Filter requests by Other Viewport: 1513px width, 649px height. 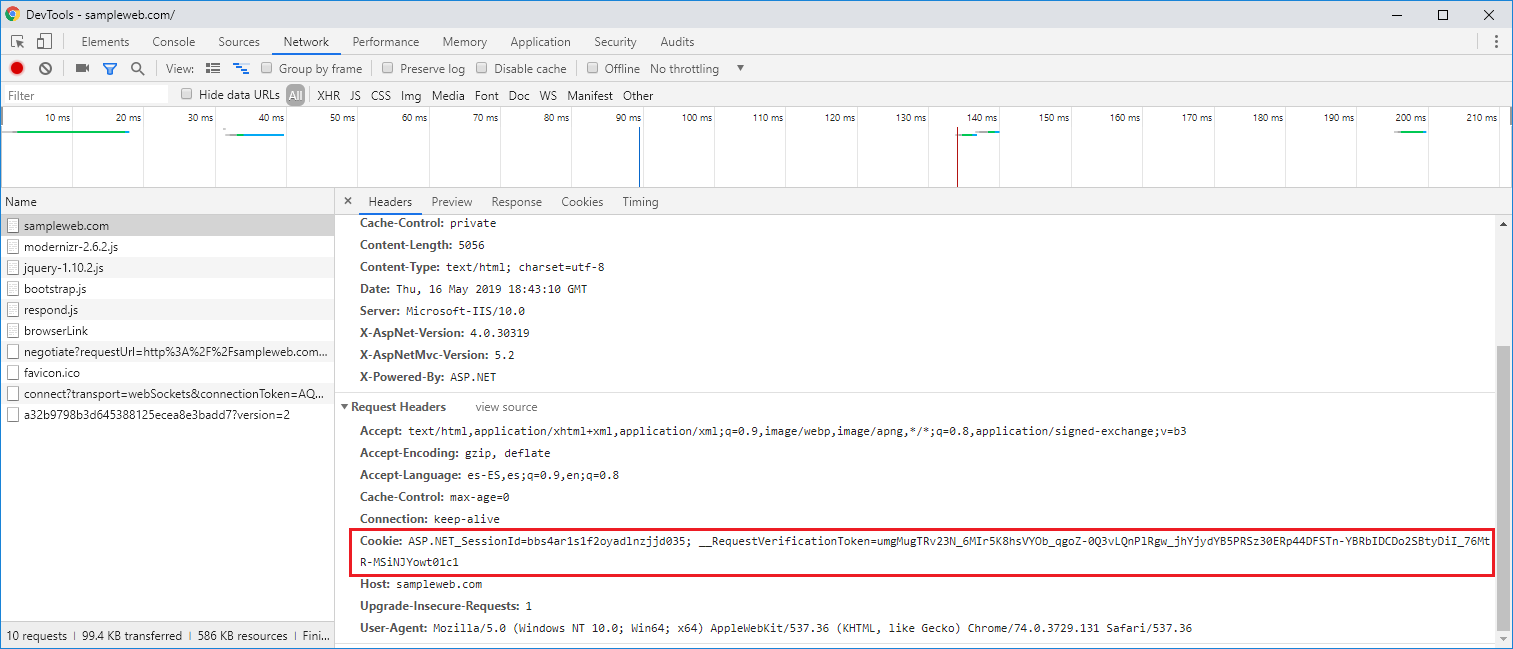tap(638, 96)
